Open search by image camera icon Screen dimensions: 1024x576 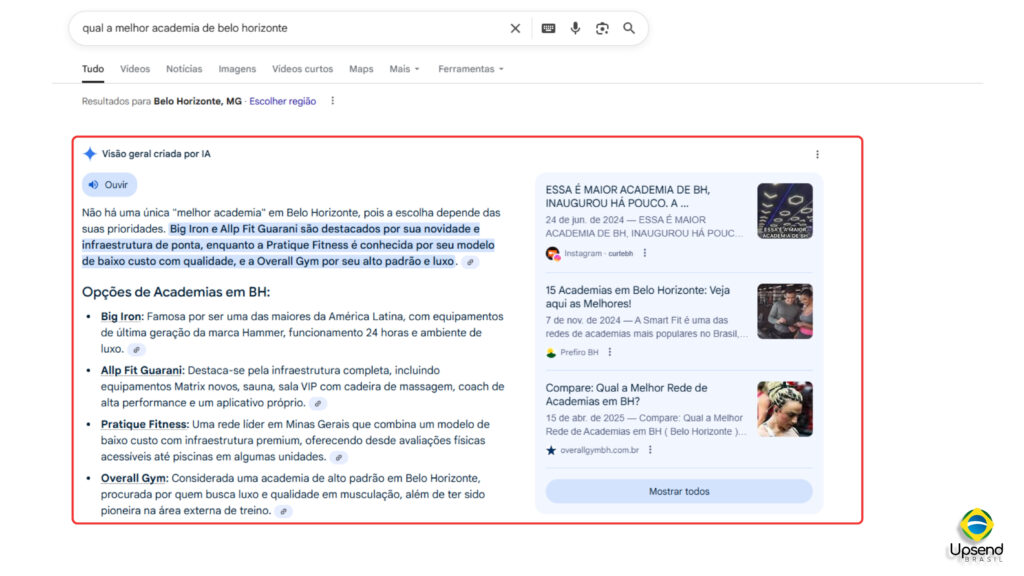click(602, 28)
